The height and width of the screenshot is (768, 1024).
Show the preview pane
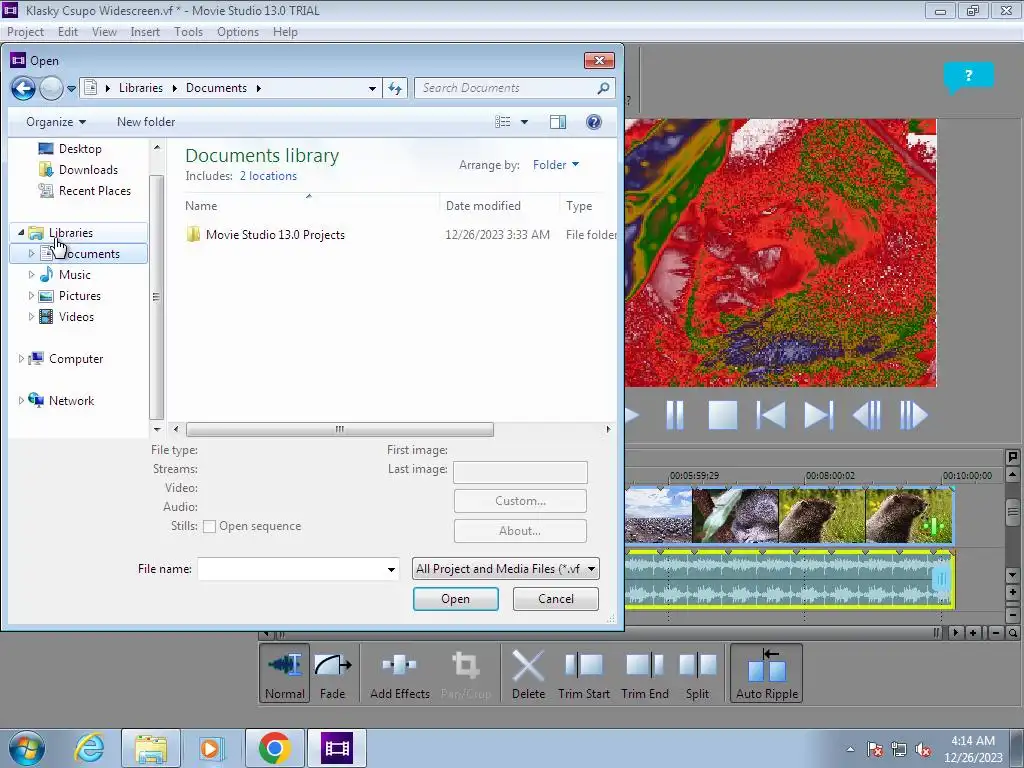coord(558,122)
